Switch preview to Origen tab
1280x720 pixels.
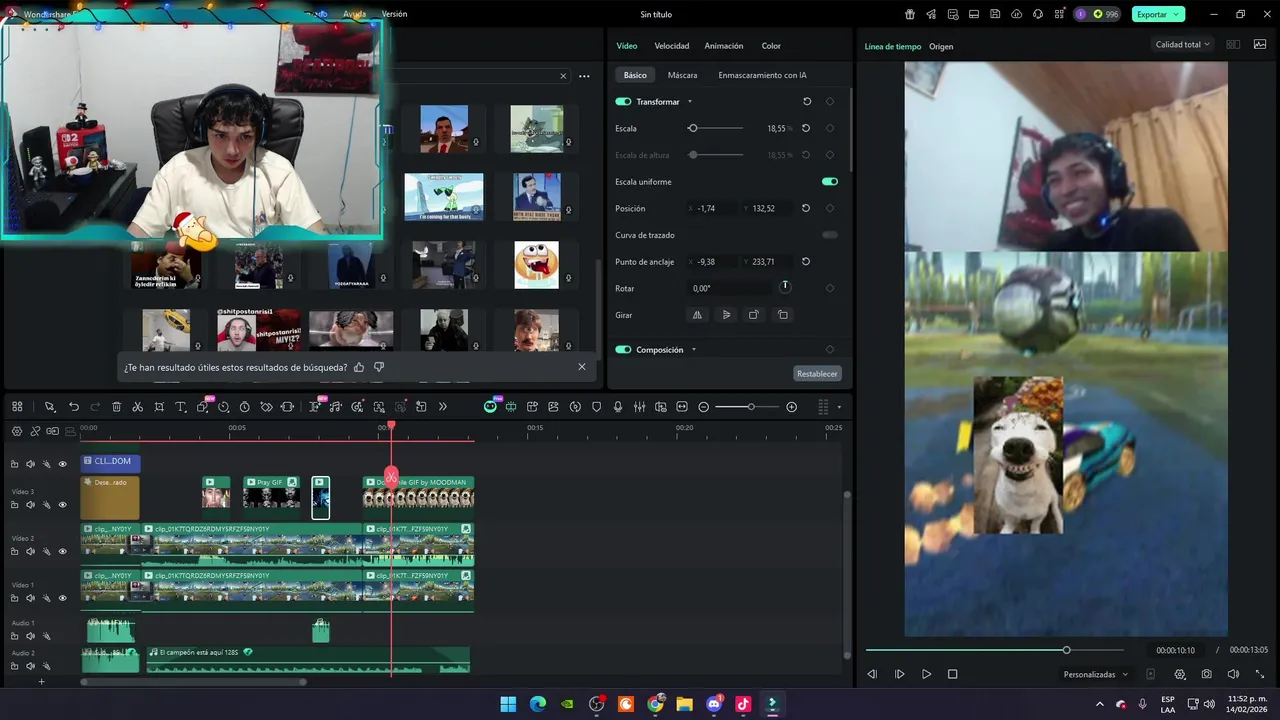(x=941, y=46)
